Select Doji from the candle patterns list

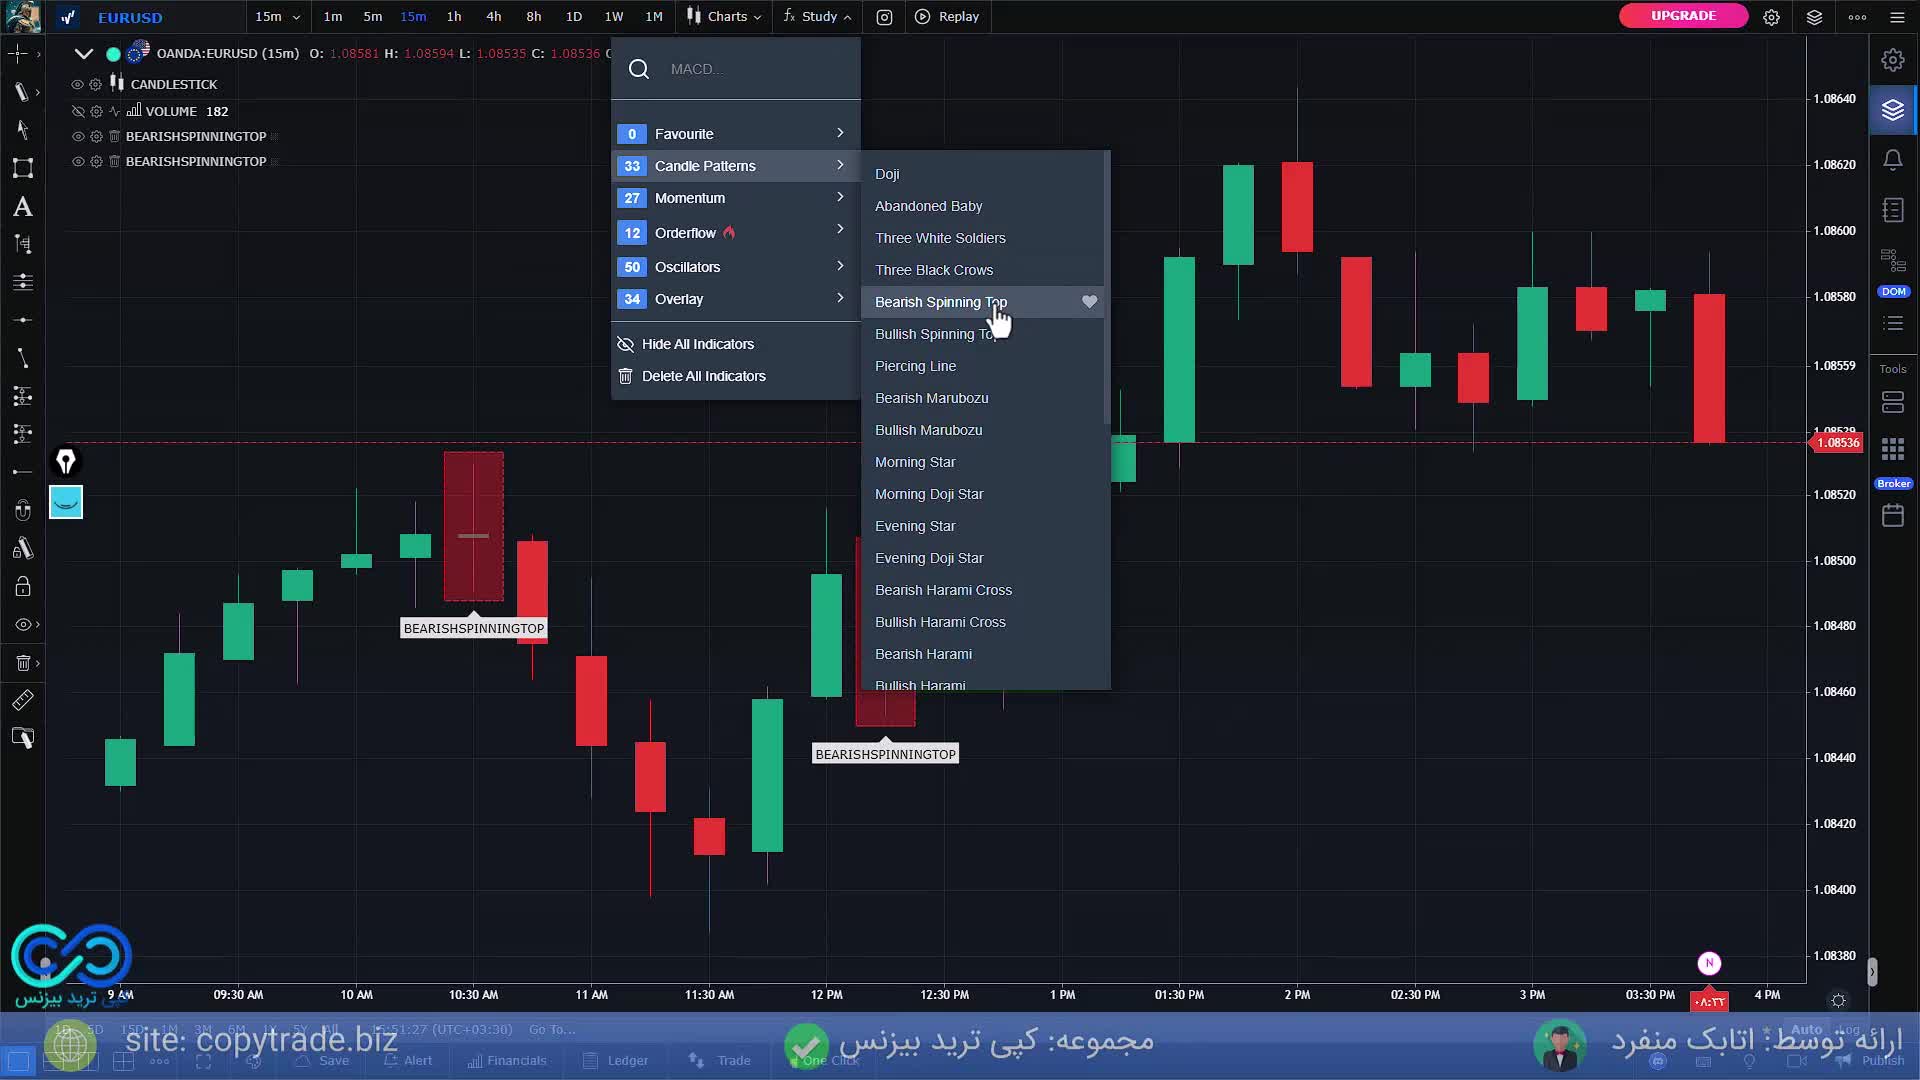[887, 173]
